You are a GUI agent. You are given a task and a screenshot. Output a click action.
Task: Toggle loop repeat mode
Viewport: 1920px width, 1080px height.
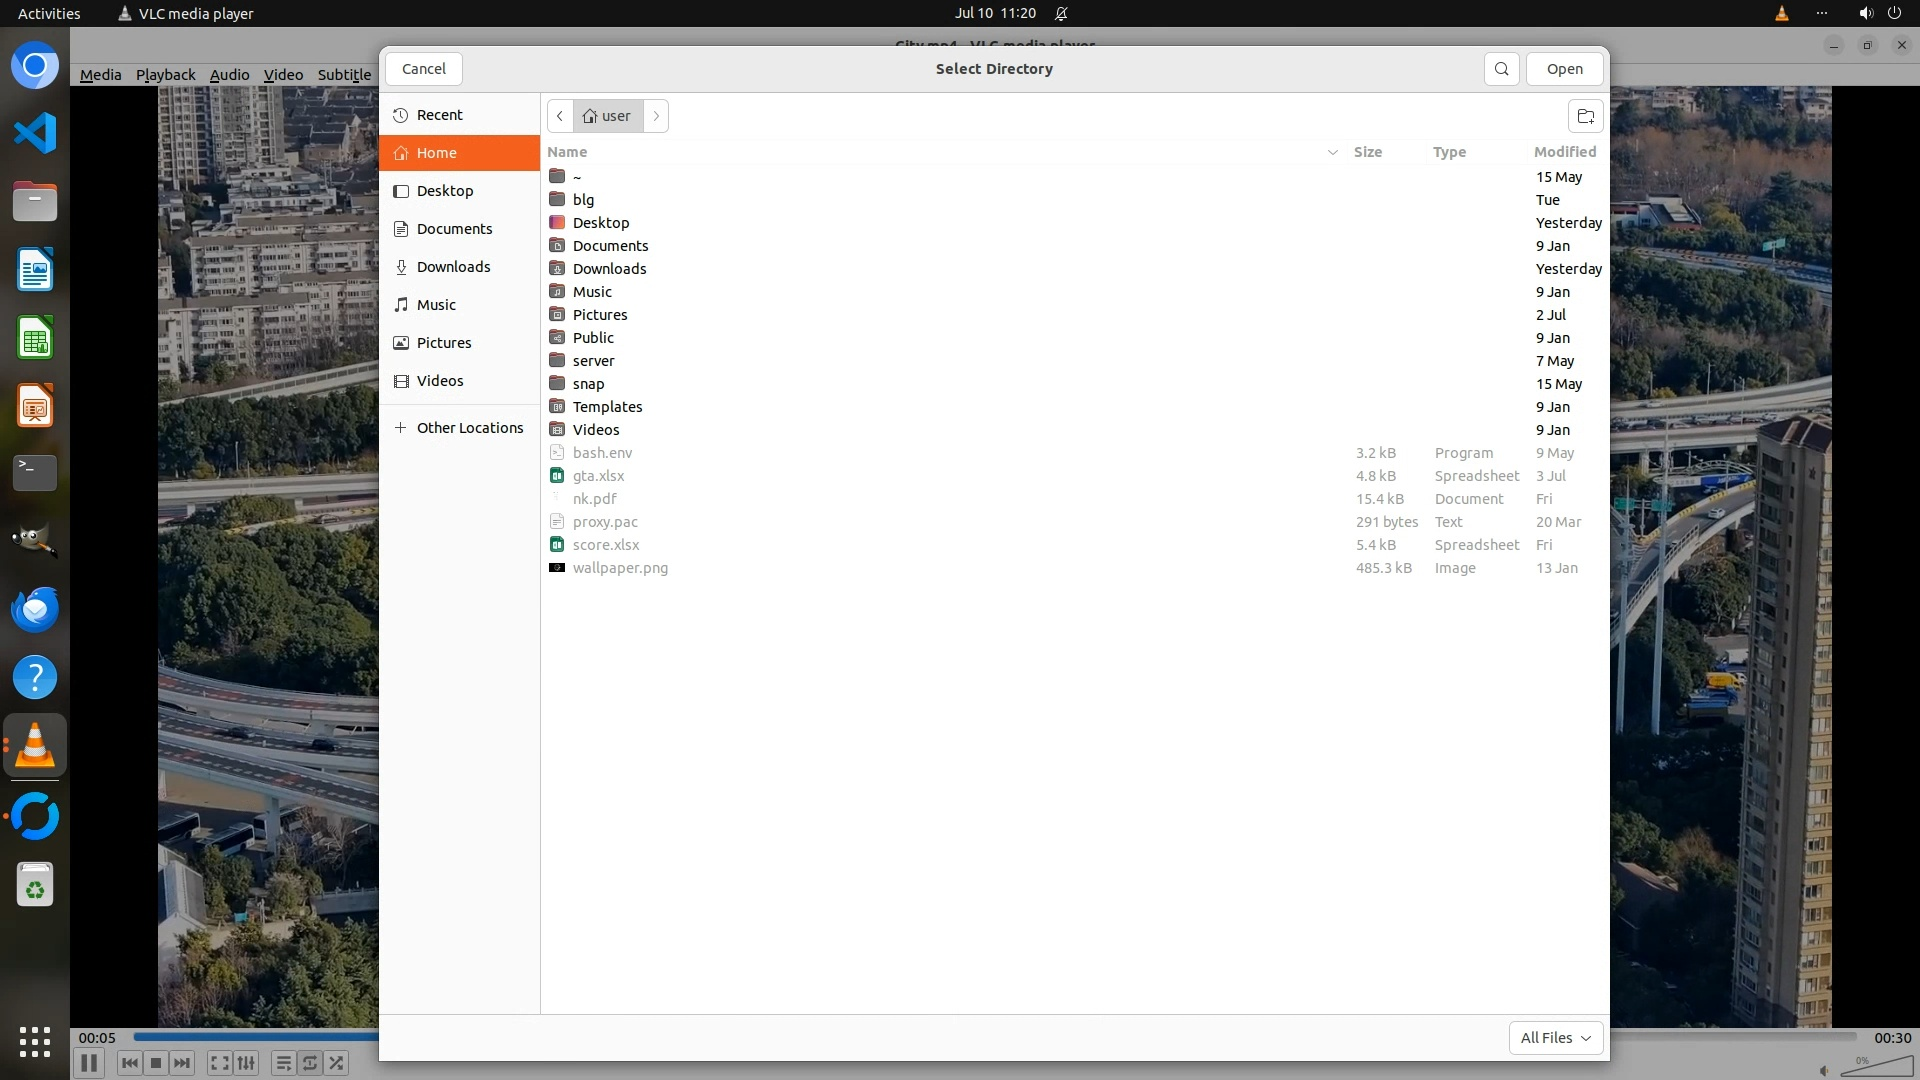(310, 1063)
